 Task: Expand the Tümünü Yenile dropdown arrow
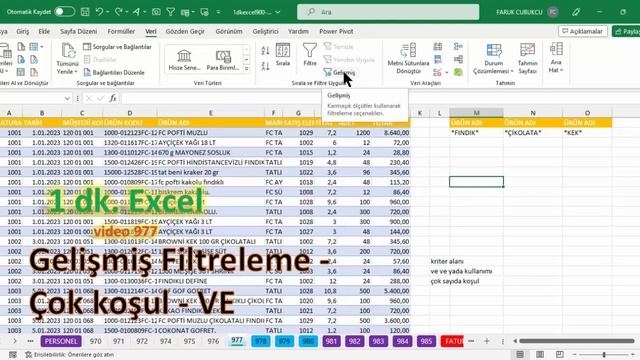tap(76, 72)
